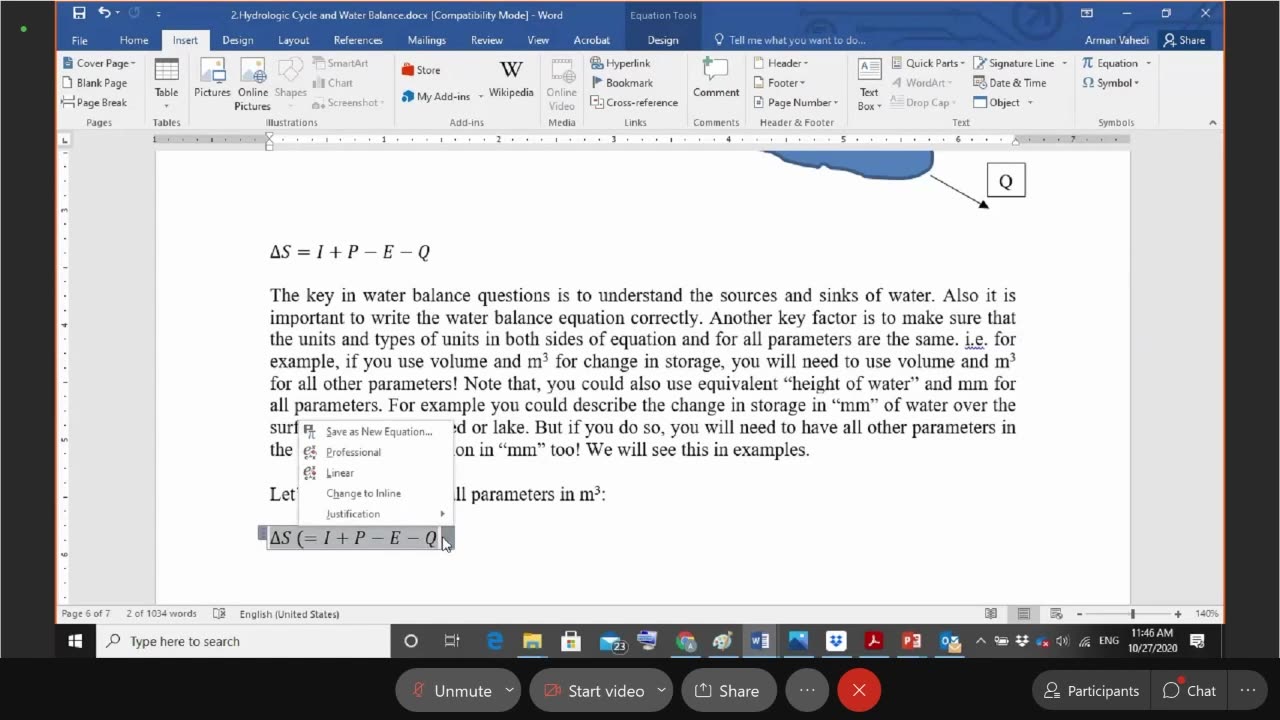The image size is (1280, 720).
Task: Open File Explorer from the taskbar
Action: 532,641
